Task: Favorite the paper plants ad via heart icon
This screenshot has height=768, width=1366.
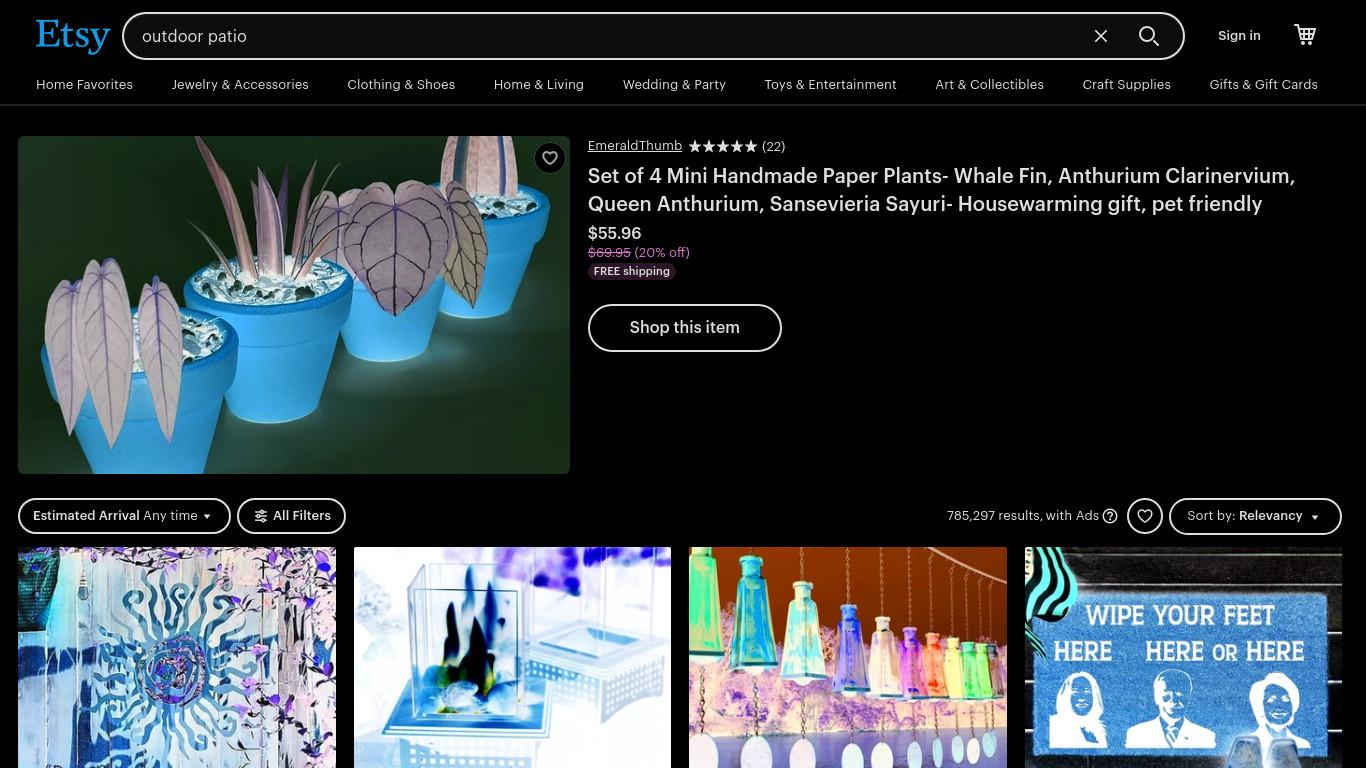Action: click(x=550, y=158)
